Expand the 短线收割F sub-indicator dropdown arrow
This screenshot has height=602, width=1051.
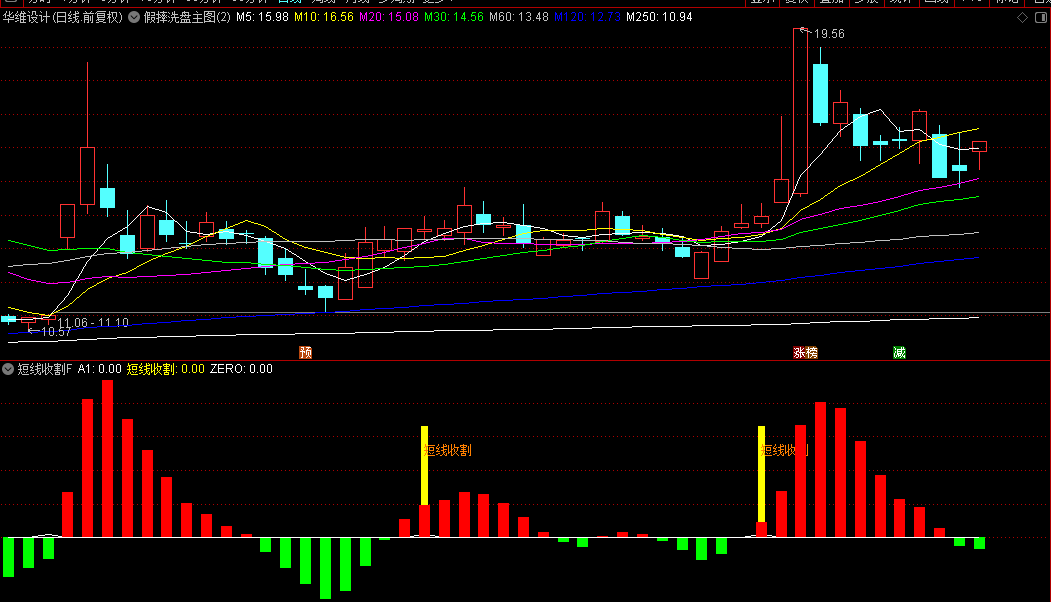click(8, 369)
